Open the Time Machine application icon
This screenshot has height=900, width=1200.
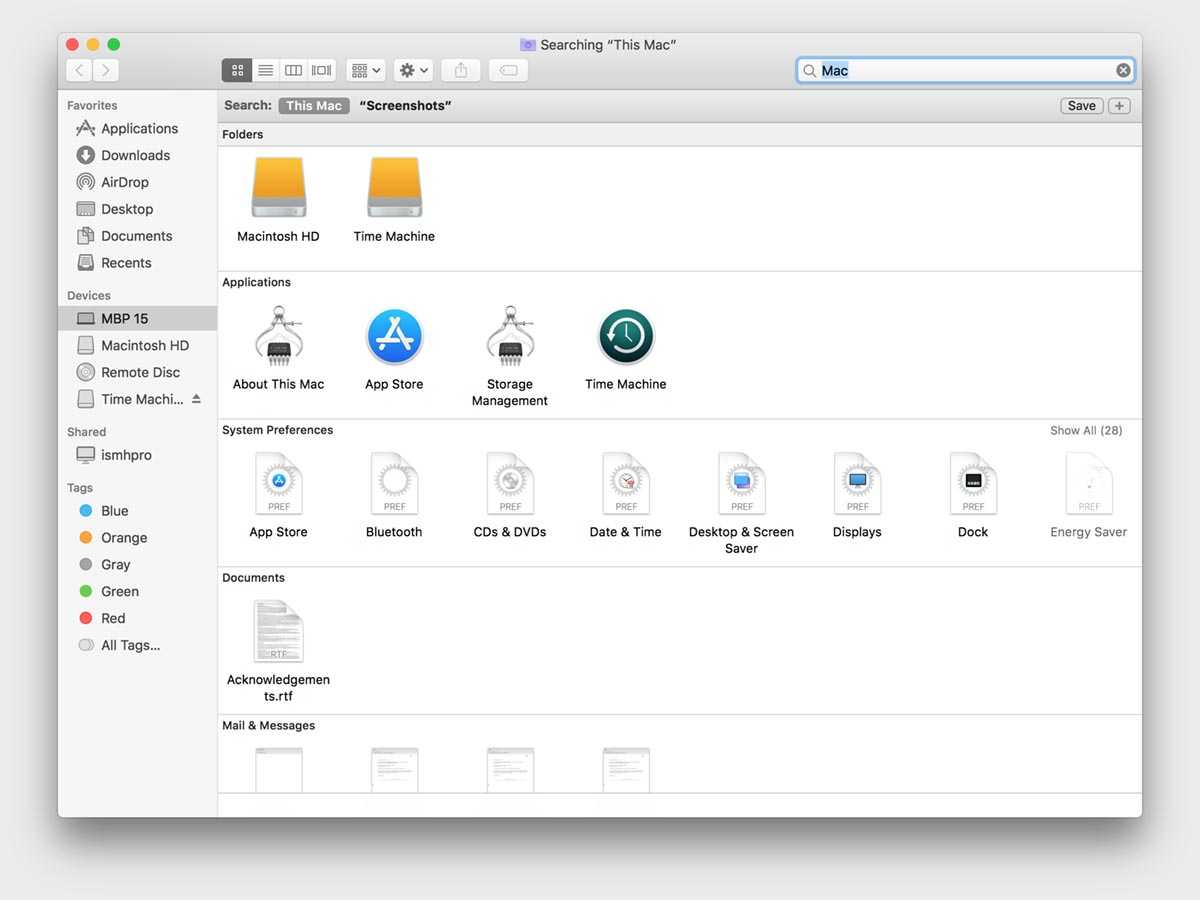(625, 338)
